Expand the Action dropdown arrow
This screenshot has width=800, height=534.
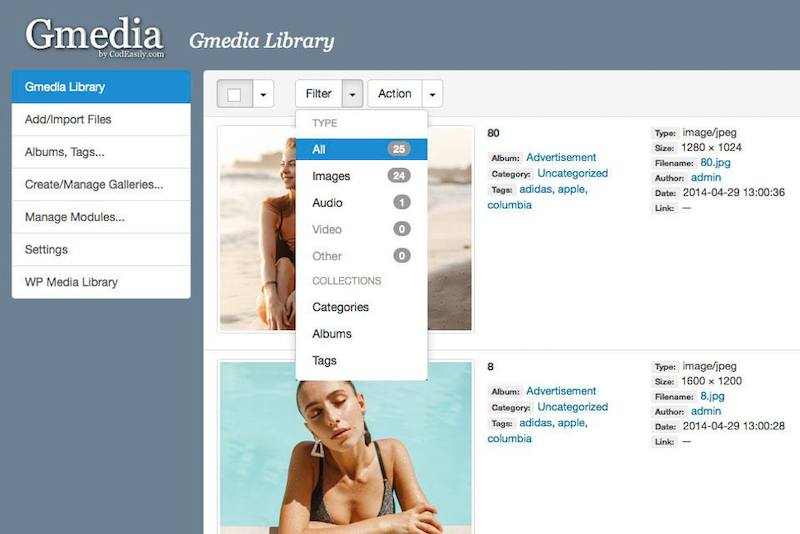coord(432,94)
